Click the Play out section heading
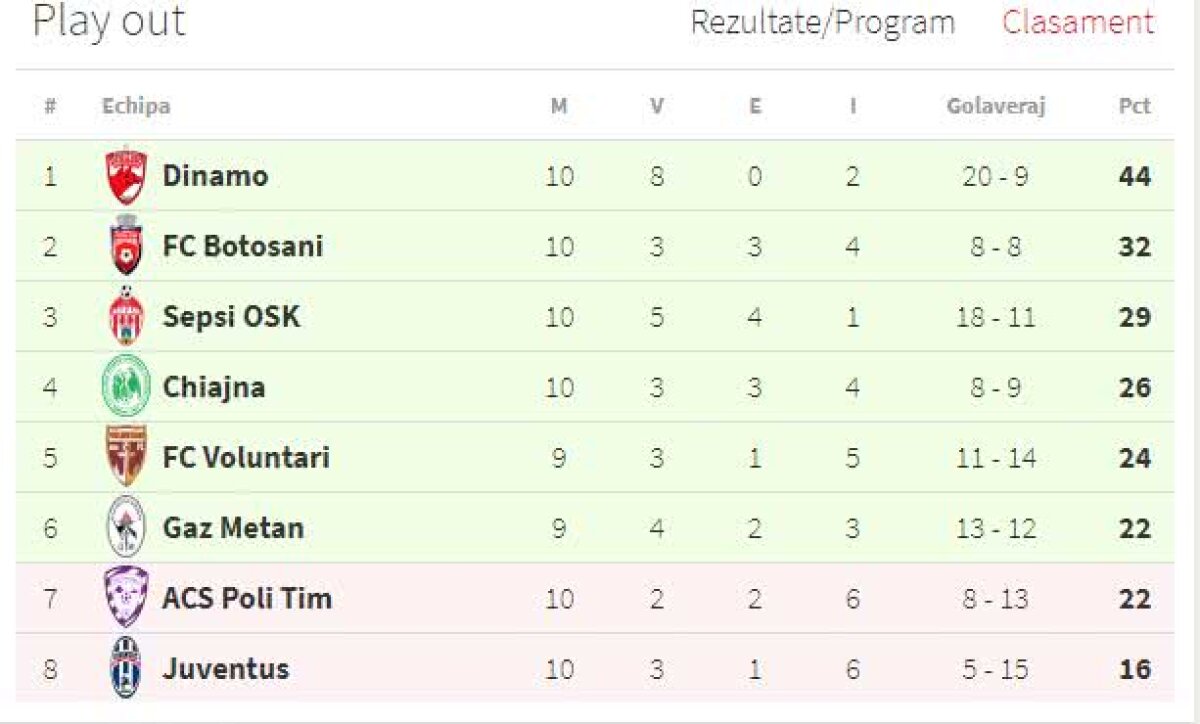This screenshot has width=1200, height=724. [109, 22]
